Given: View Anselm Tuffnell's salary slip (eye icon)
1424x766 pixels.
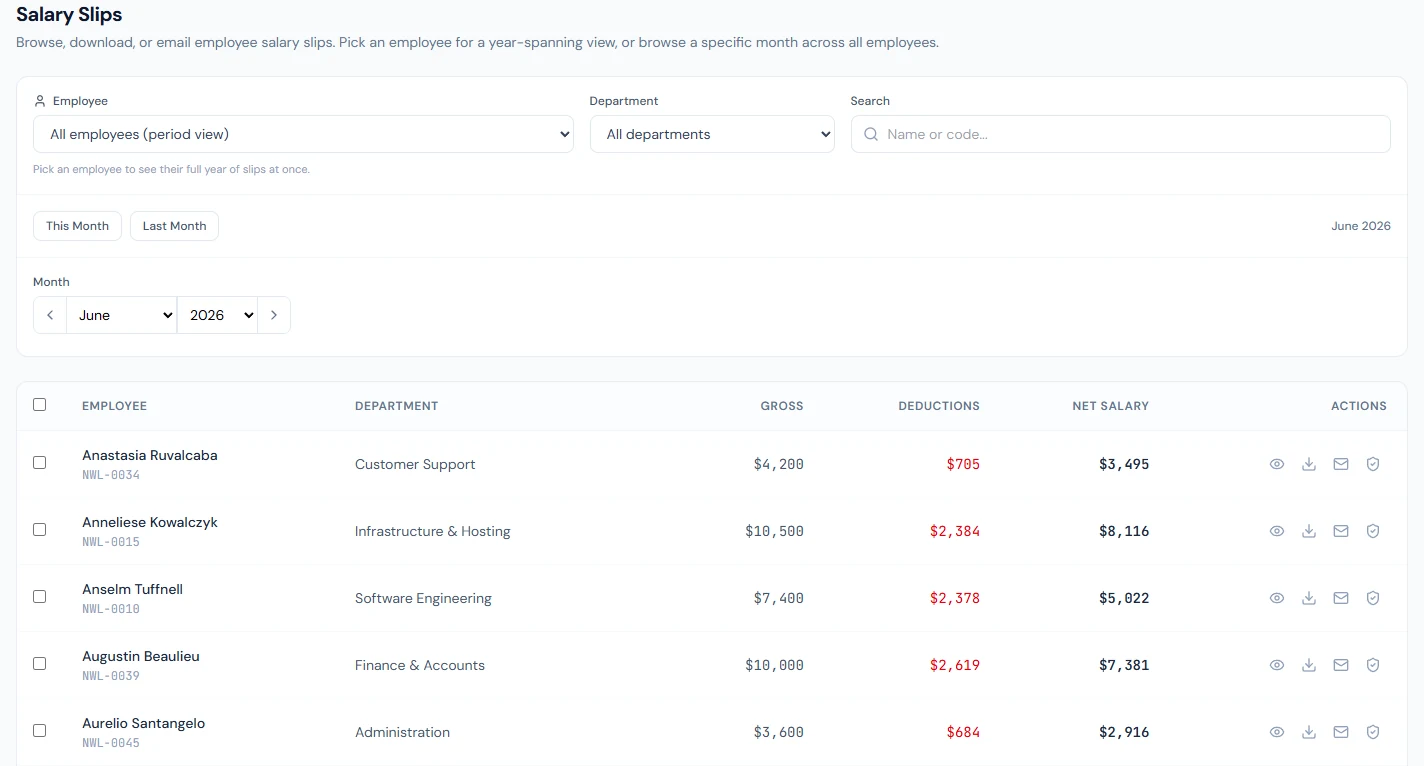Looking at the screenshot, I should pyautogui.click(x=1277, y=598).
